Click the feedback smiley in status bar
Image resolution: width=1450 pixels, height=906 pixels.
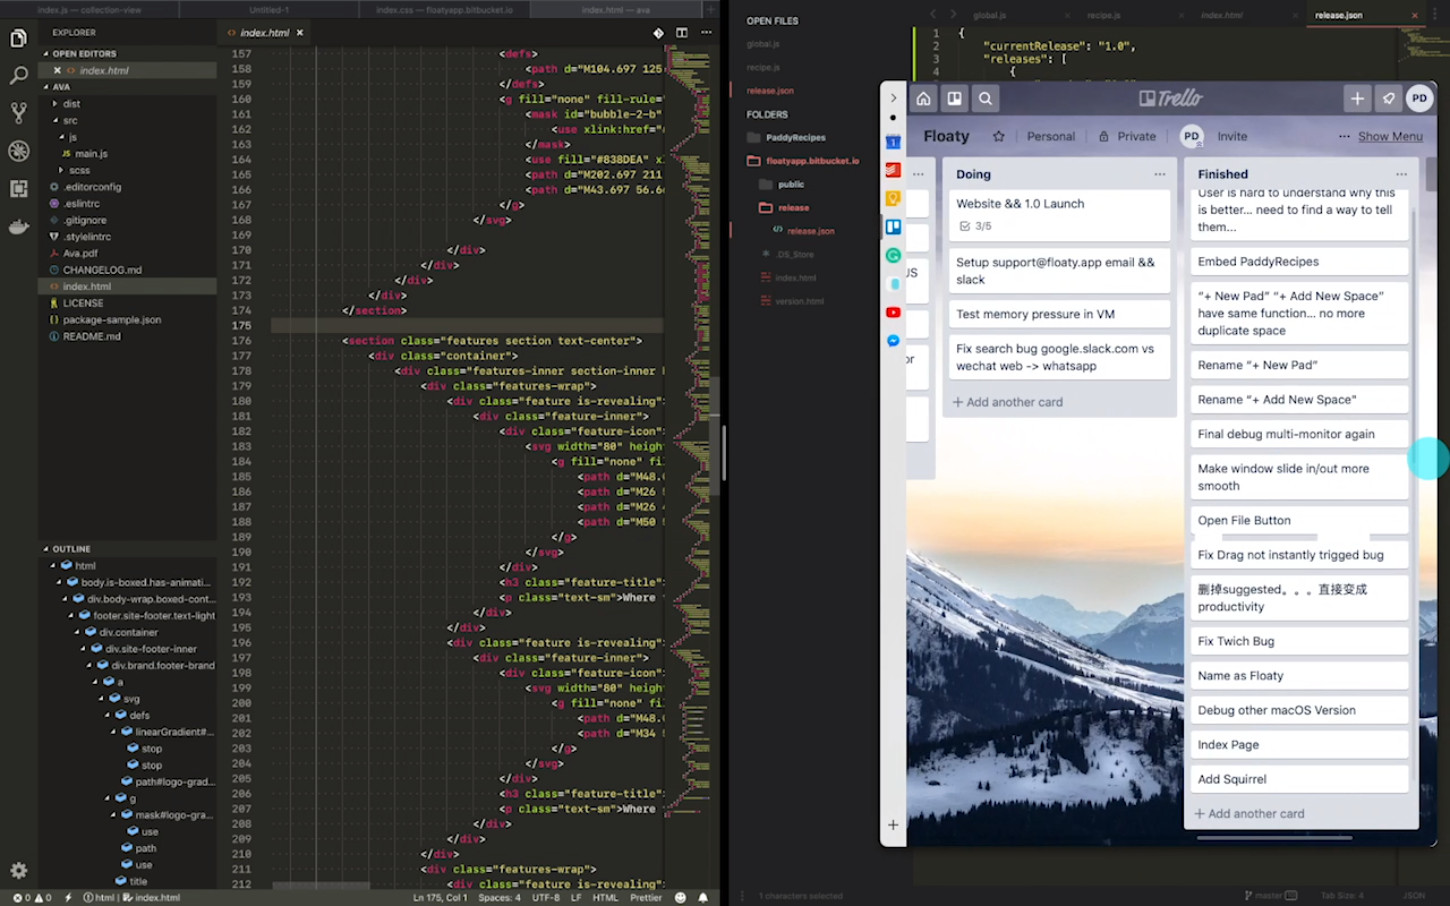click(x=681, y=897)
